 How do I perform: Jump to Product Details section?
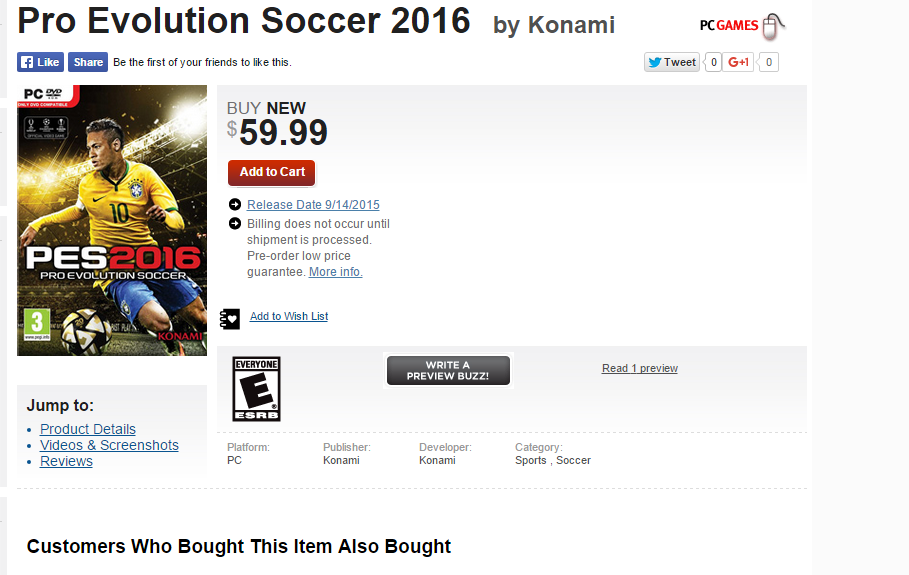coord(88,429)
